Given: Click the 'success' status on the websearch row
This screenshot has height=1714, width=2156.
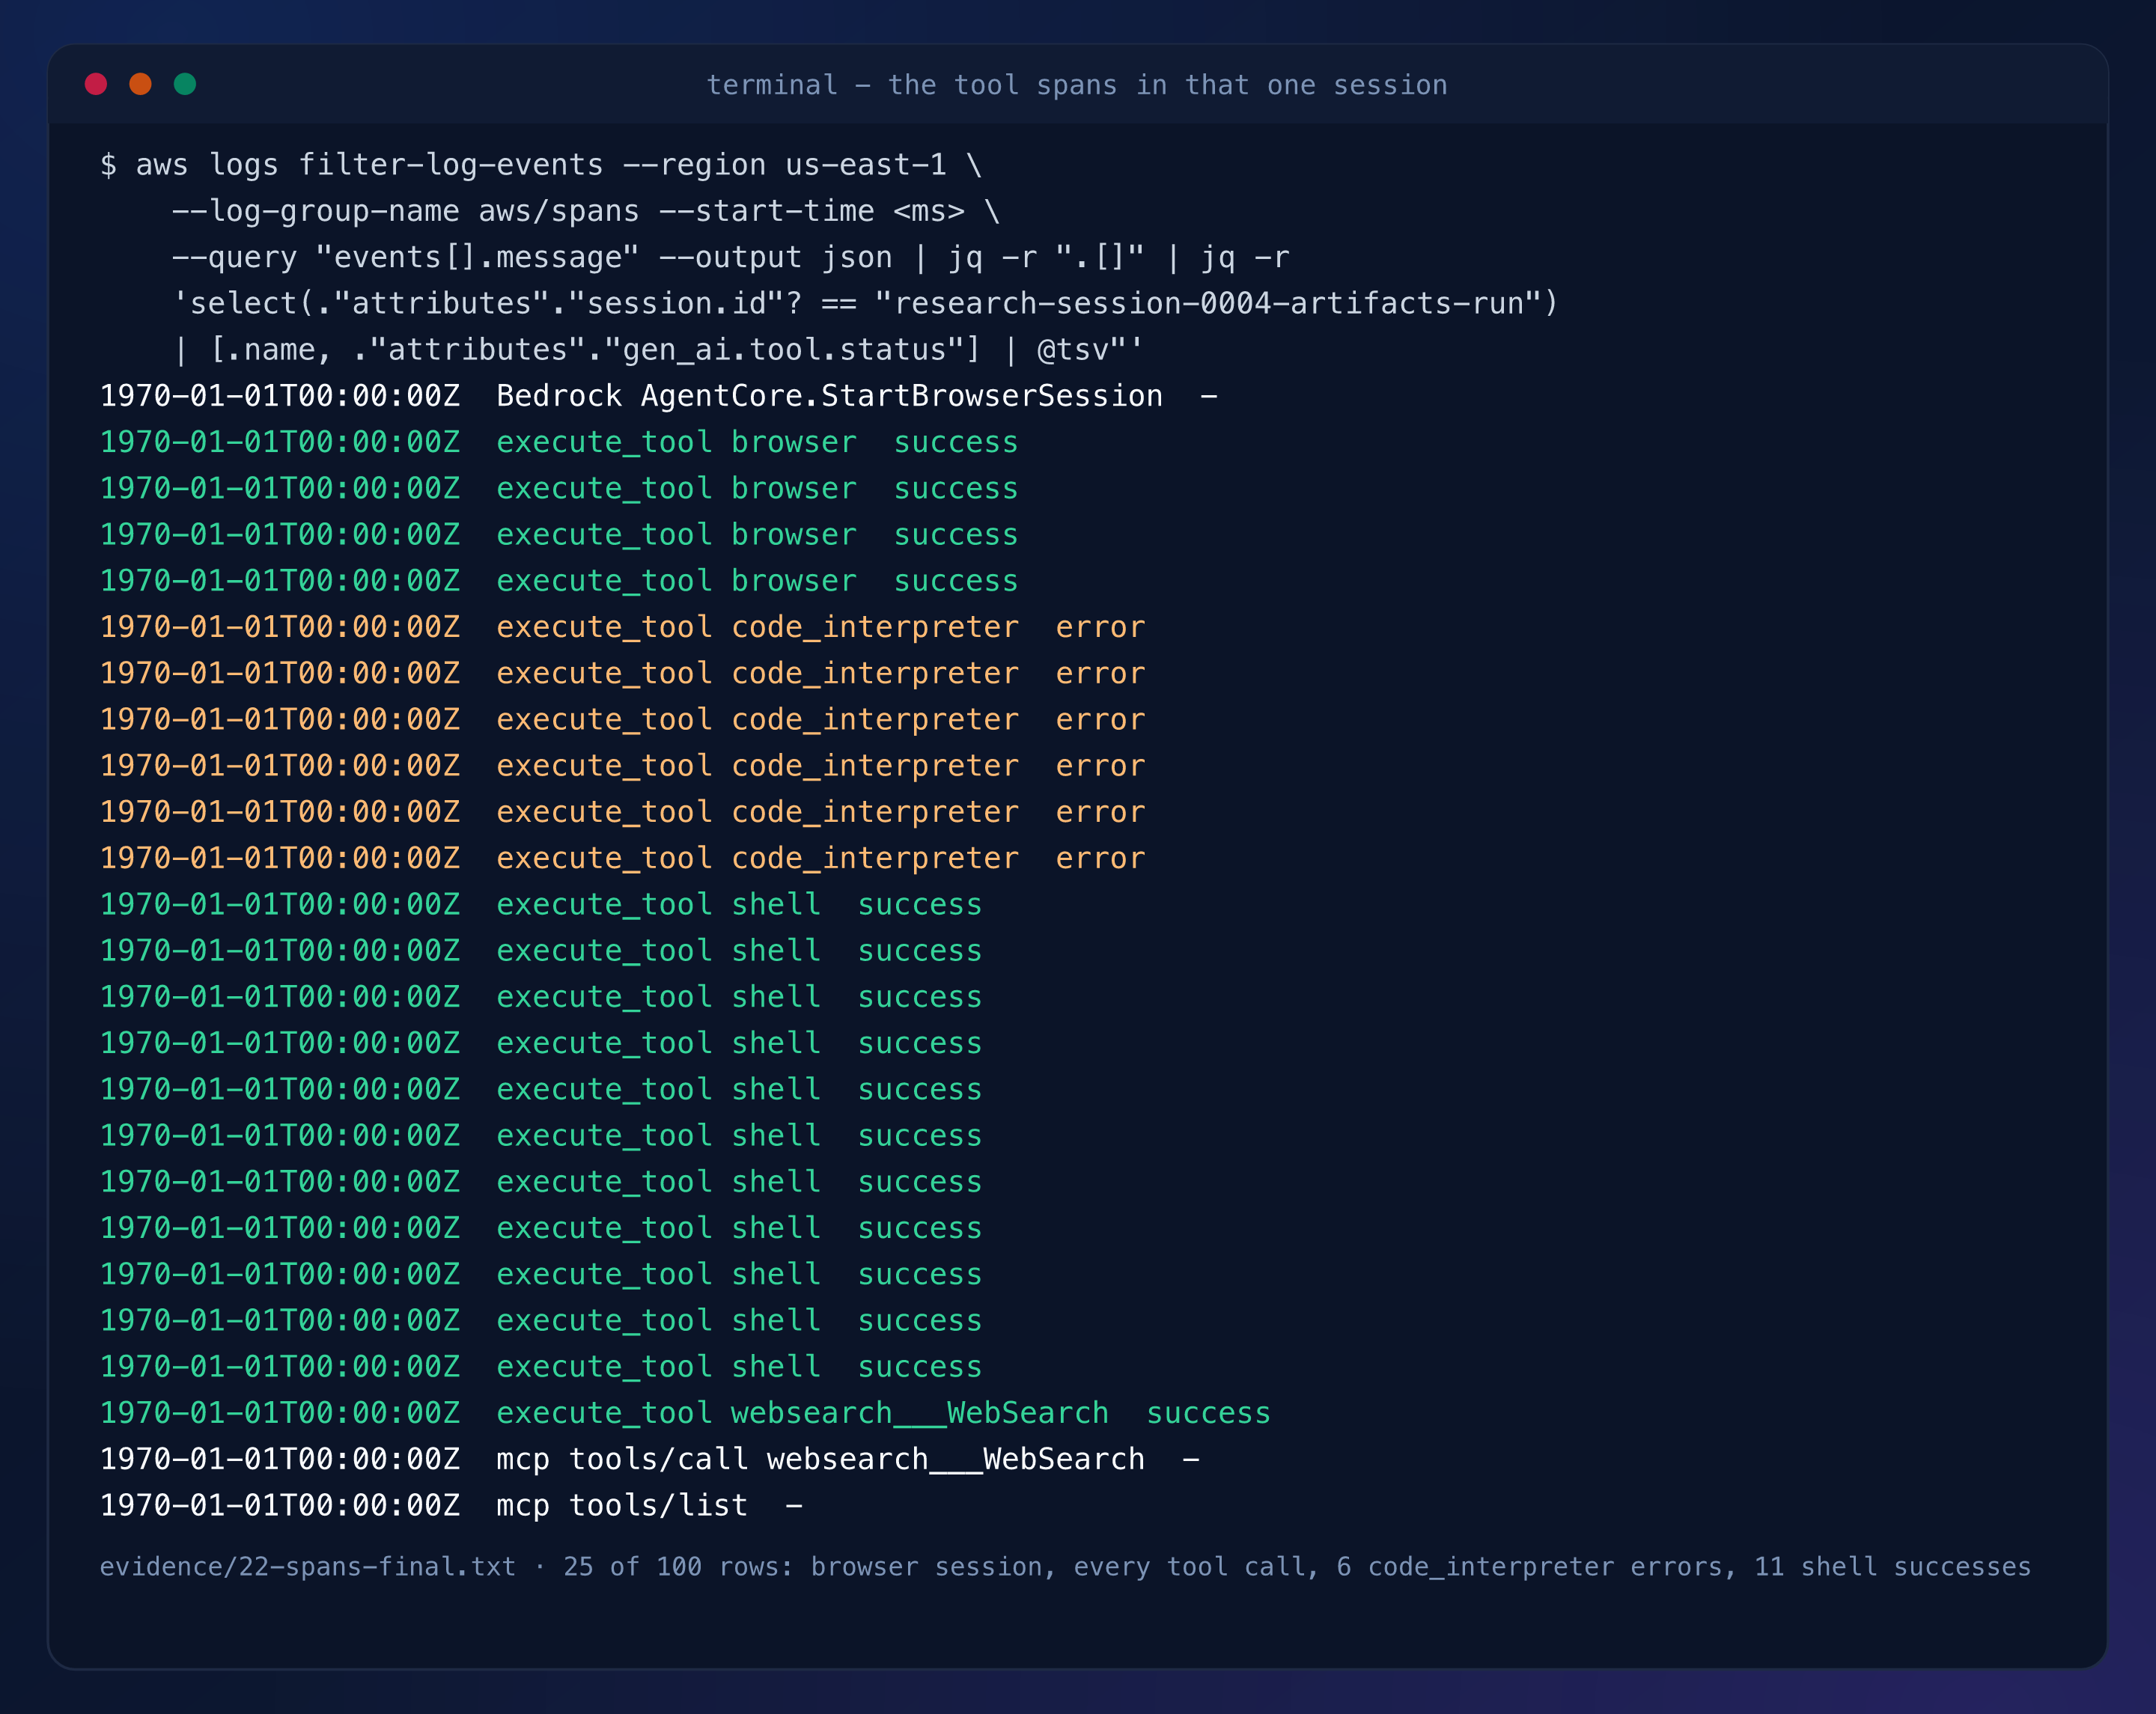Looking at the screenshot, I should tap(1208, 1413).
